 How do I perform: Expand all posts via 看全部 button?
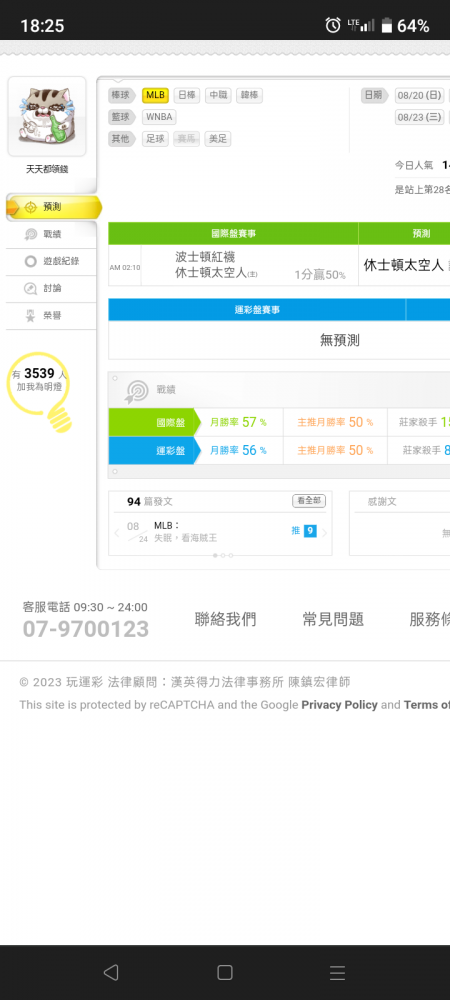click(309, 501)
